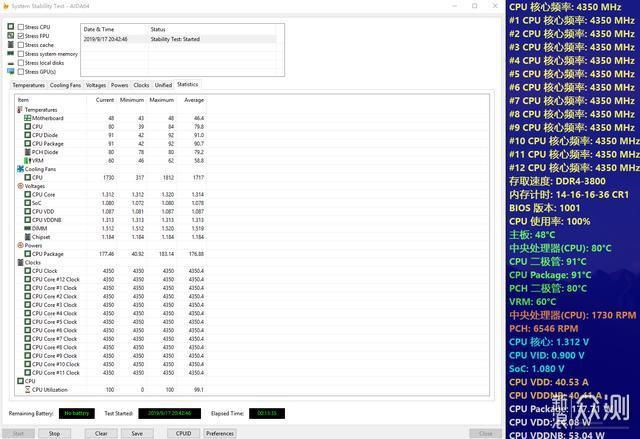This screenshot has width=640, height=439.
Task: Click PCH 6546 RPM in overlay panel
Action: 543,329
